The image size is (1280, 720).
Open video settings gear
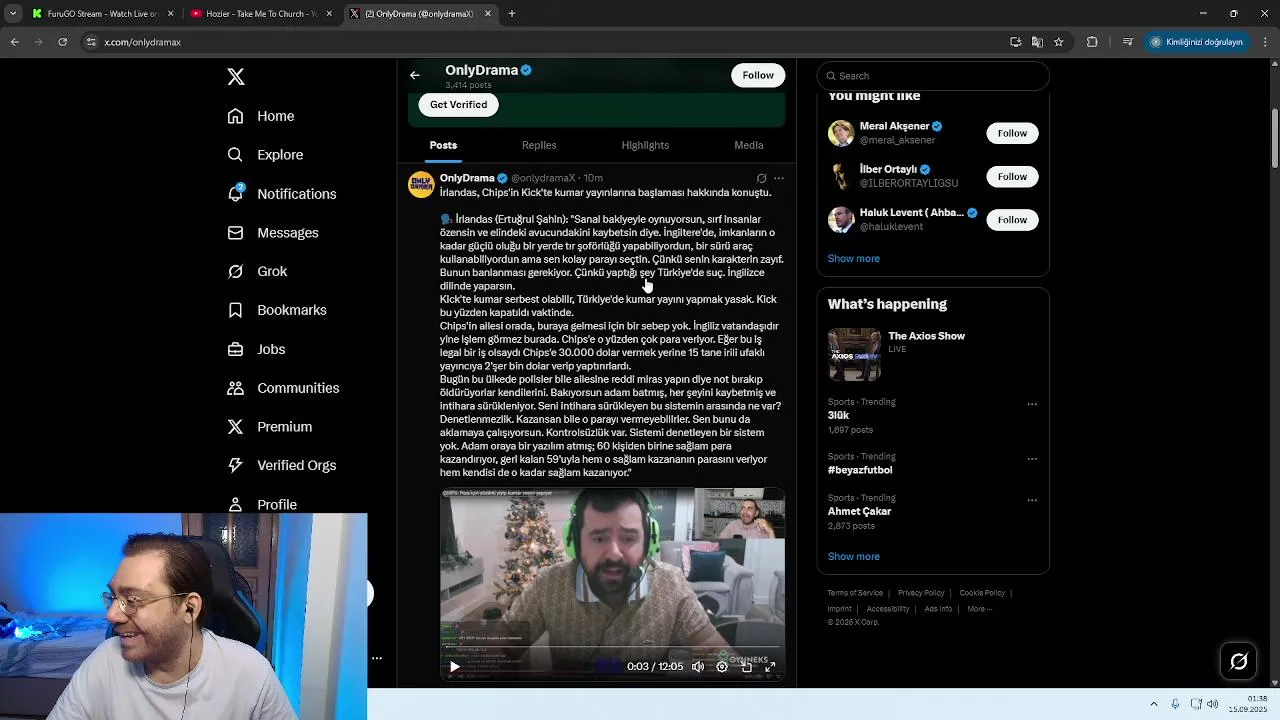722,667
